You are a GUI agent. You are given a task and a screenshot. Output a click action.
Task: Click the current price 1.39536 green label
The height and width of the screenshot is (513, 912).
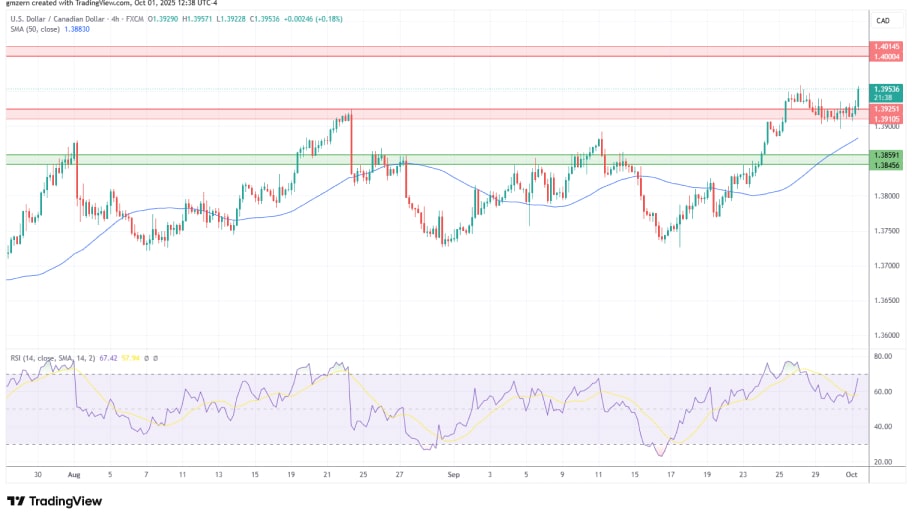(886, 89)
